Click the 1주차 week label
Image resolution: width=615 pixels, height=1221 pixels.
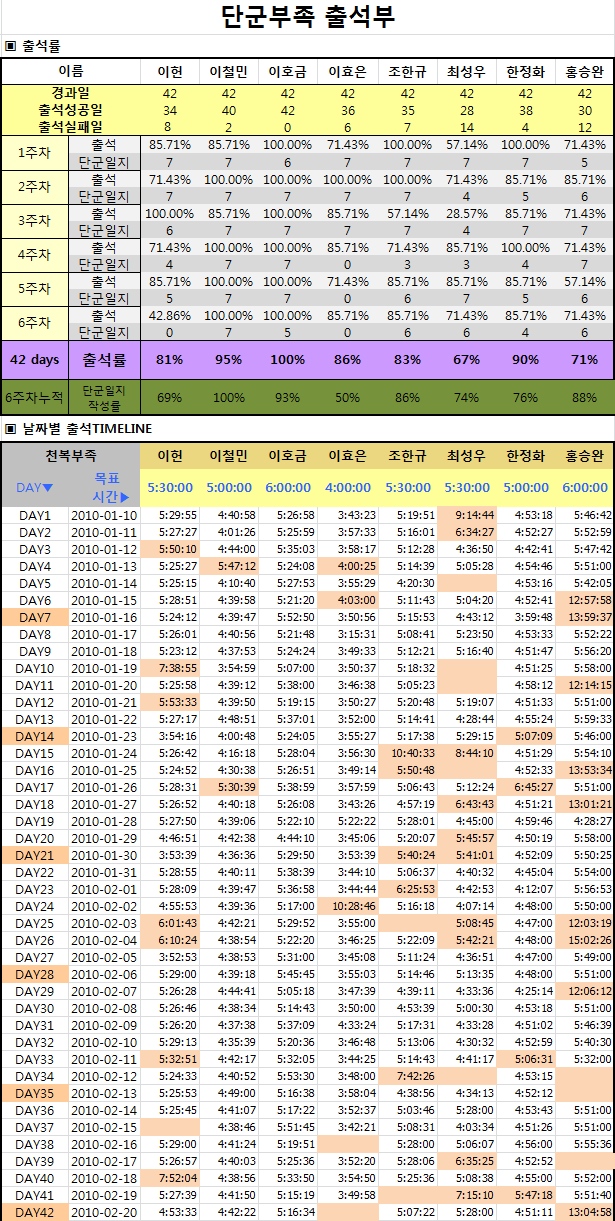point(34,153)
